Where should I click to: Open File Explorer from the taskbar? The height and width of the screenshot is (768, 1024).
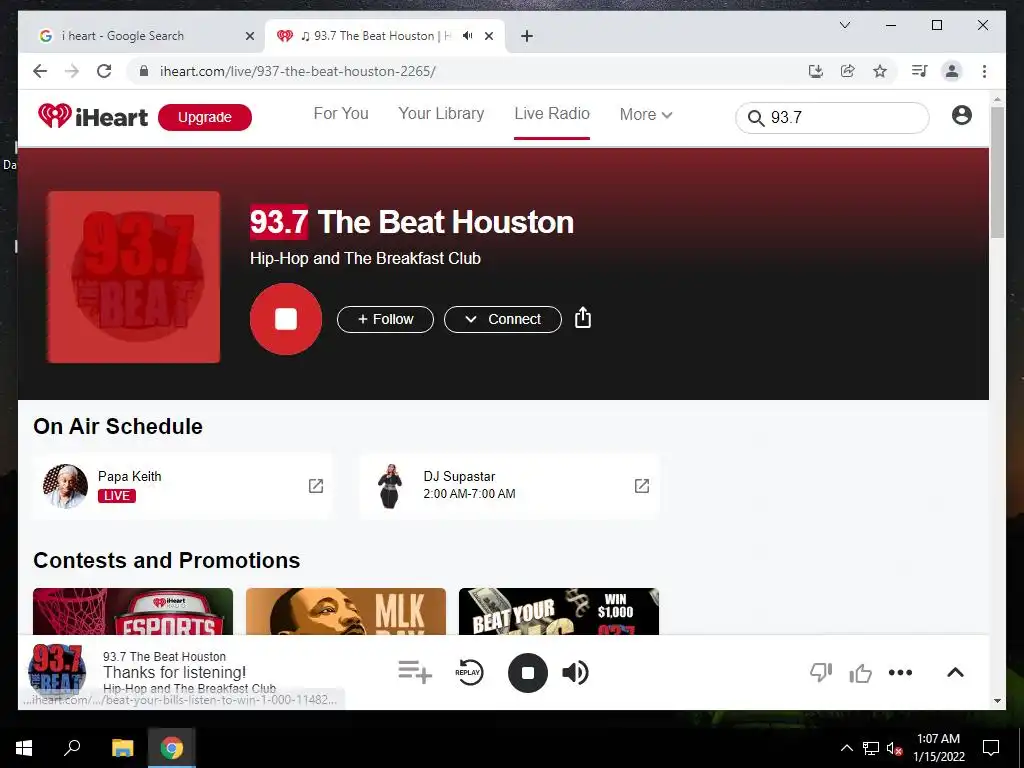122,748
